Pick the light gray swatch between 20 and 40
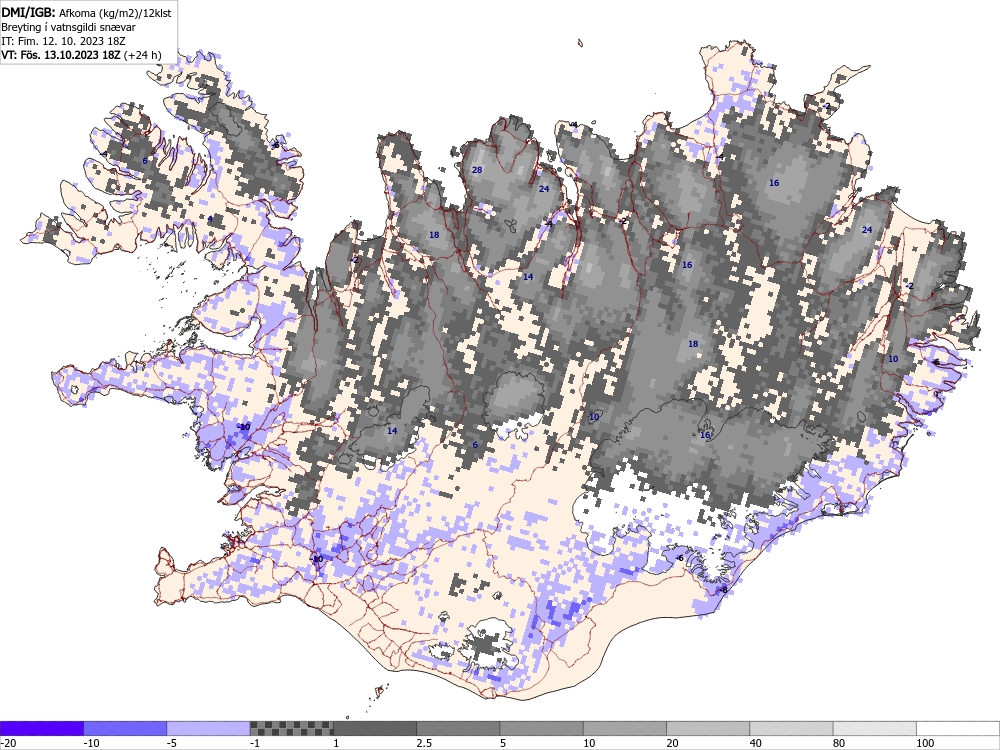This screenshot has height=750, width=1000. tap(708, 728)
